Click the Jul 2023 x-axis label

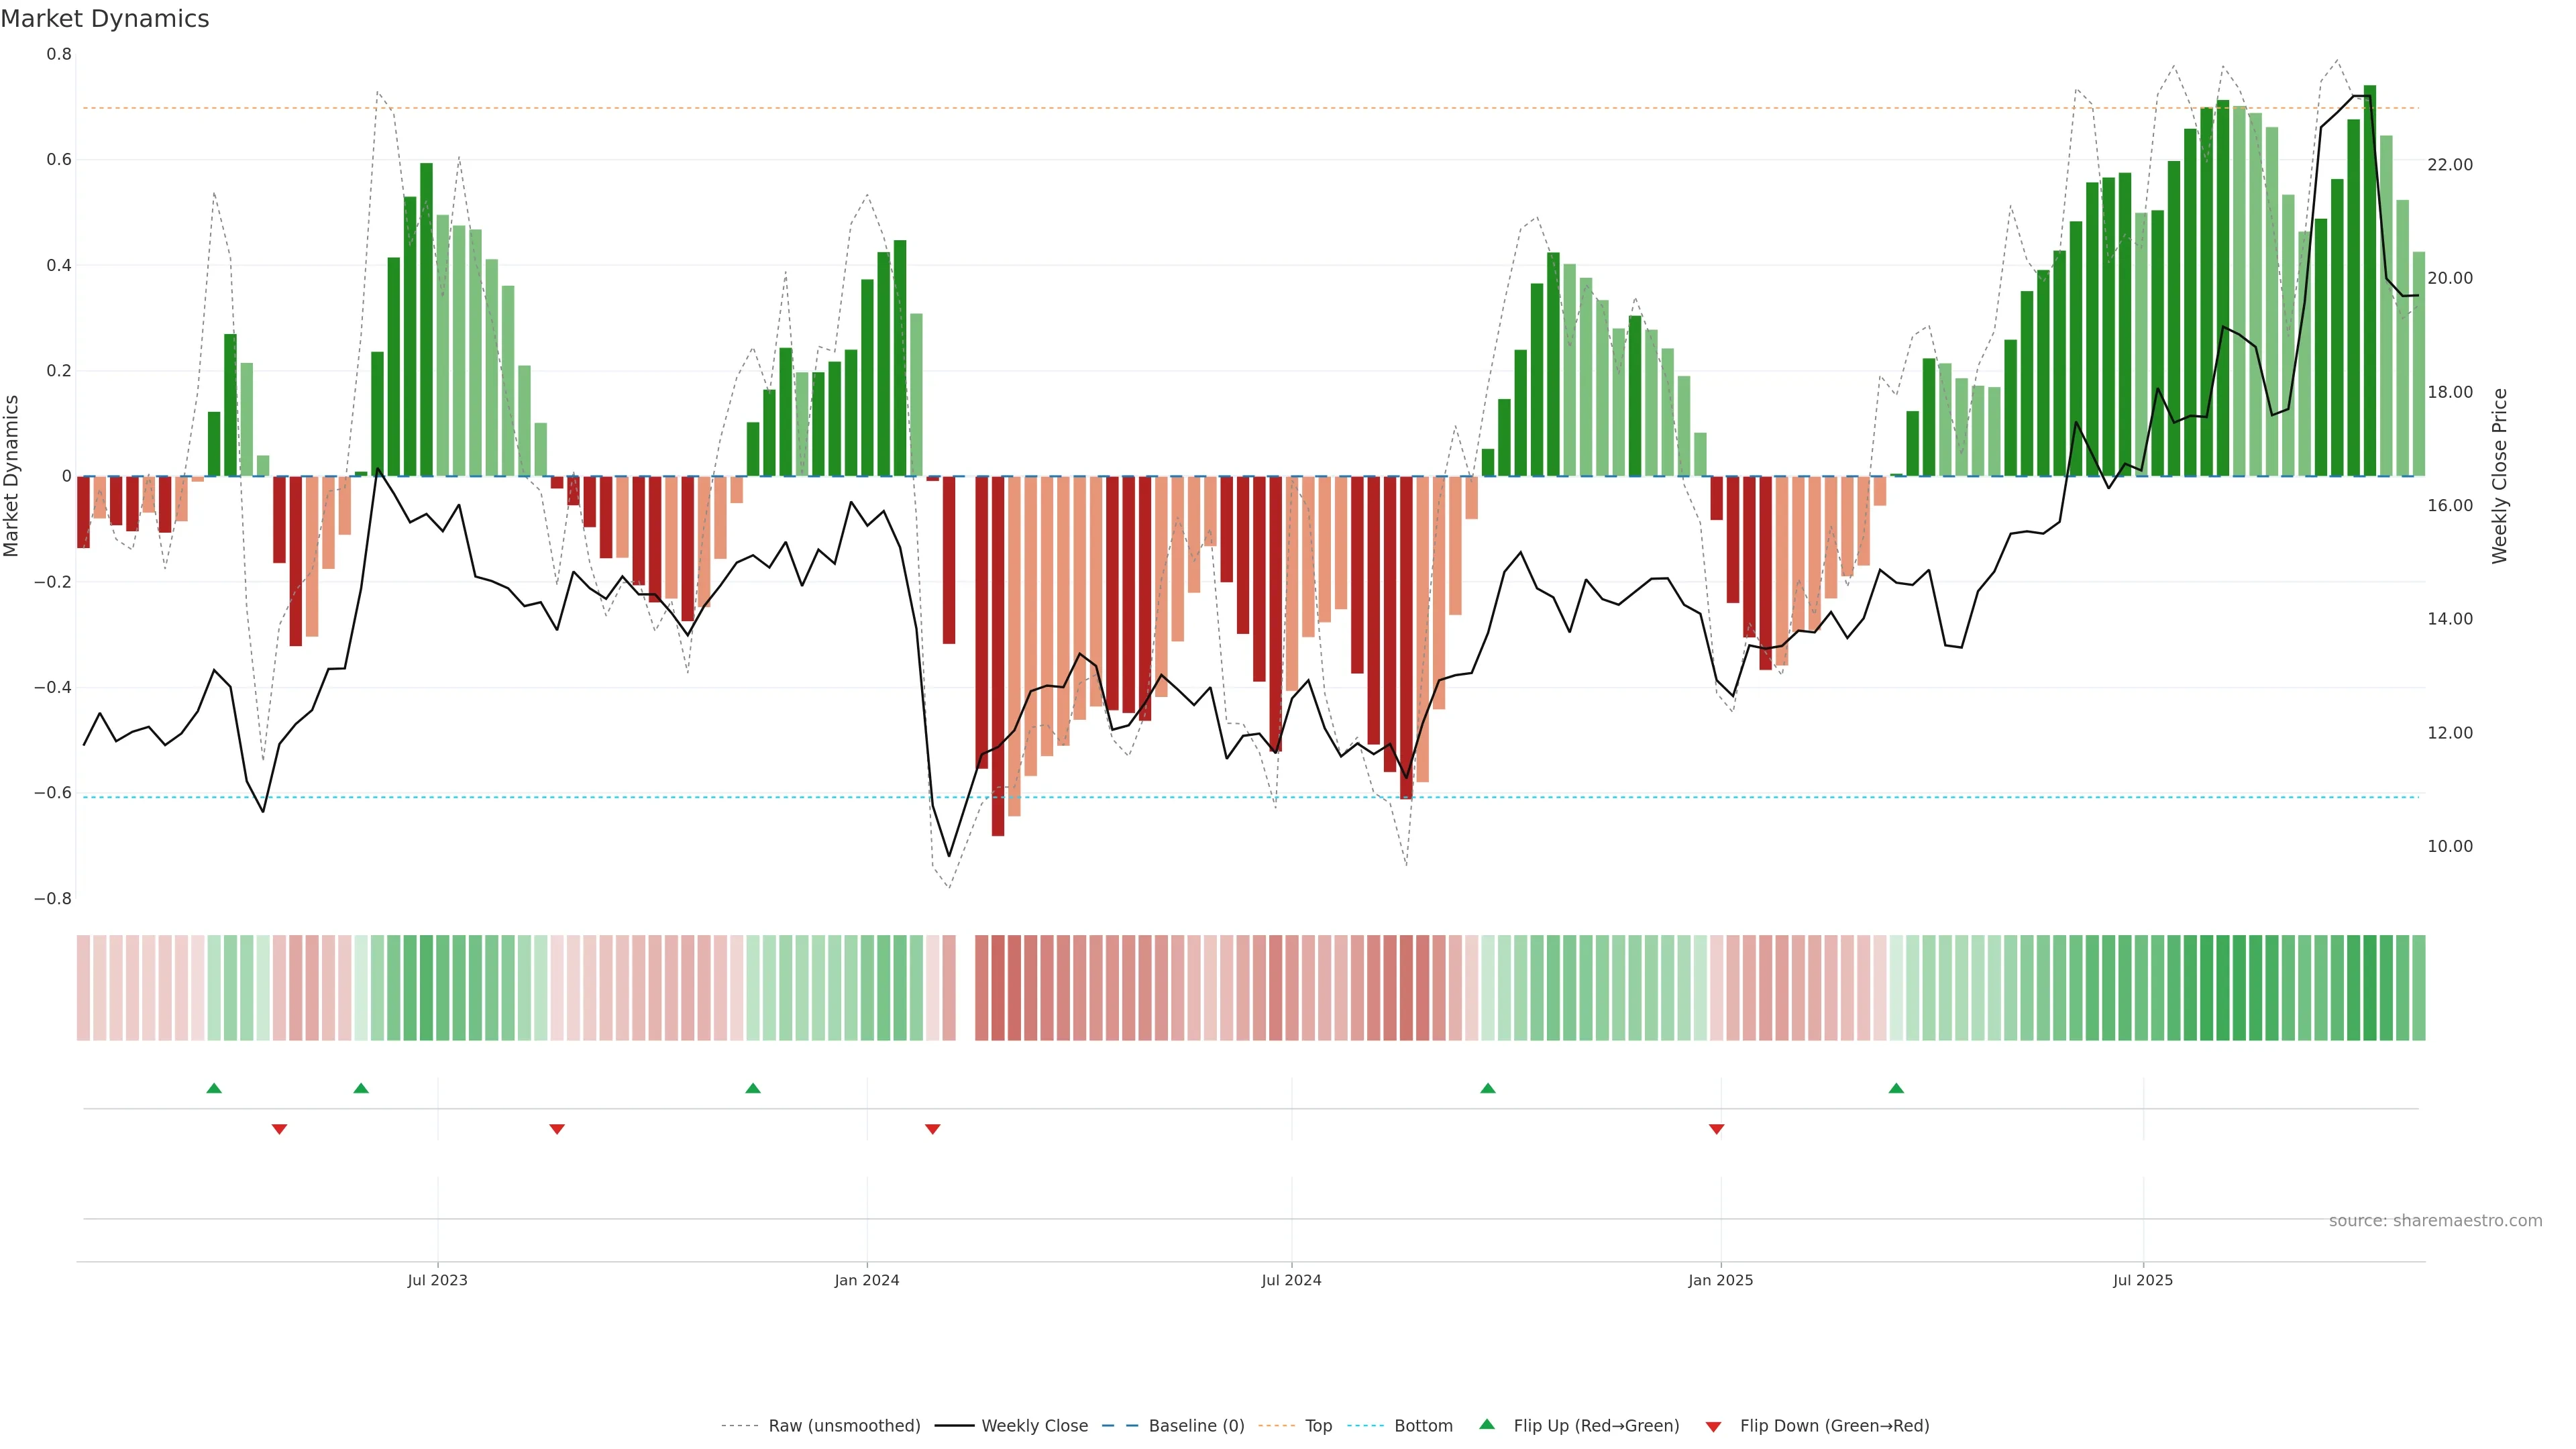(x=437, y=1280)
